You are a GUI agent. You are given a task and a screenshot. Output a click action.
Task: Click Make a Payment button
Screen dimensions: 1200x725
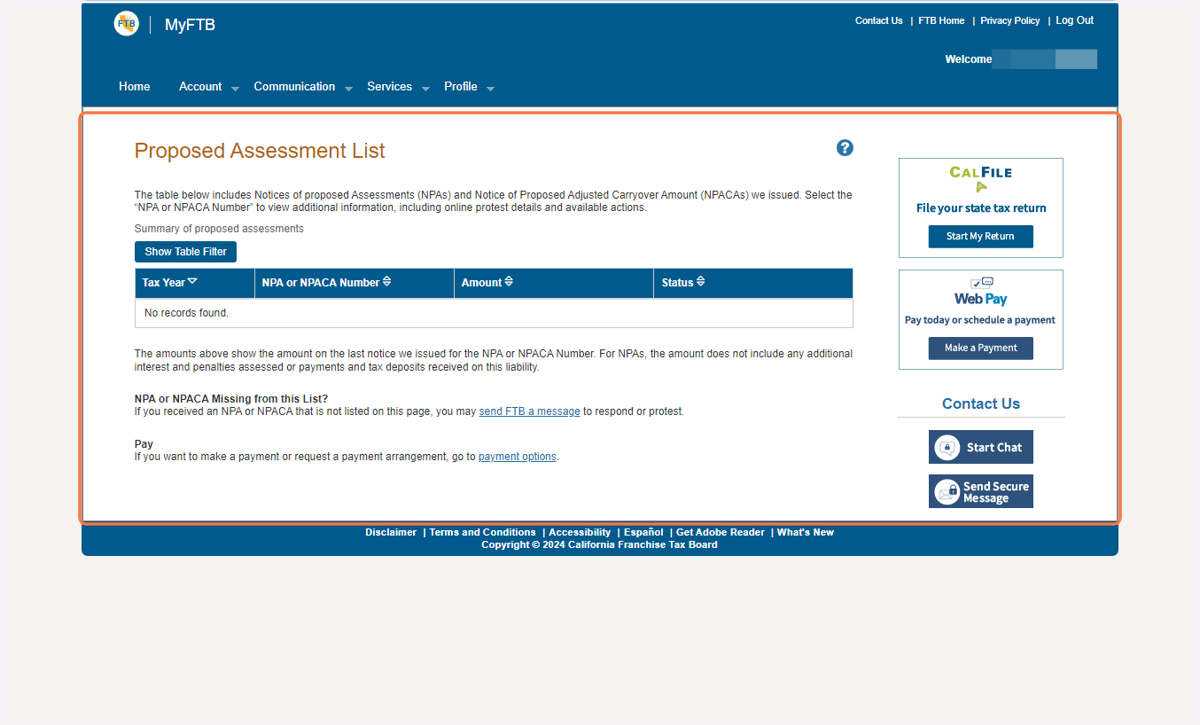[x=980, y=348]
